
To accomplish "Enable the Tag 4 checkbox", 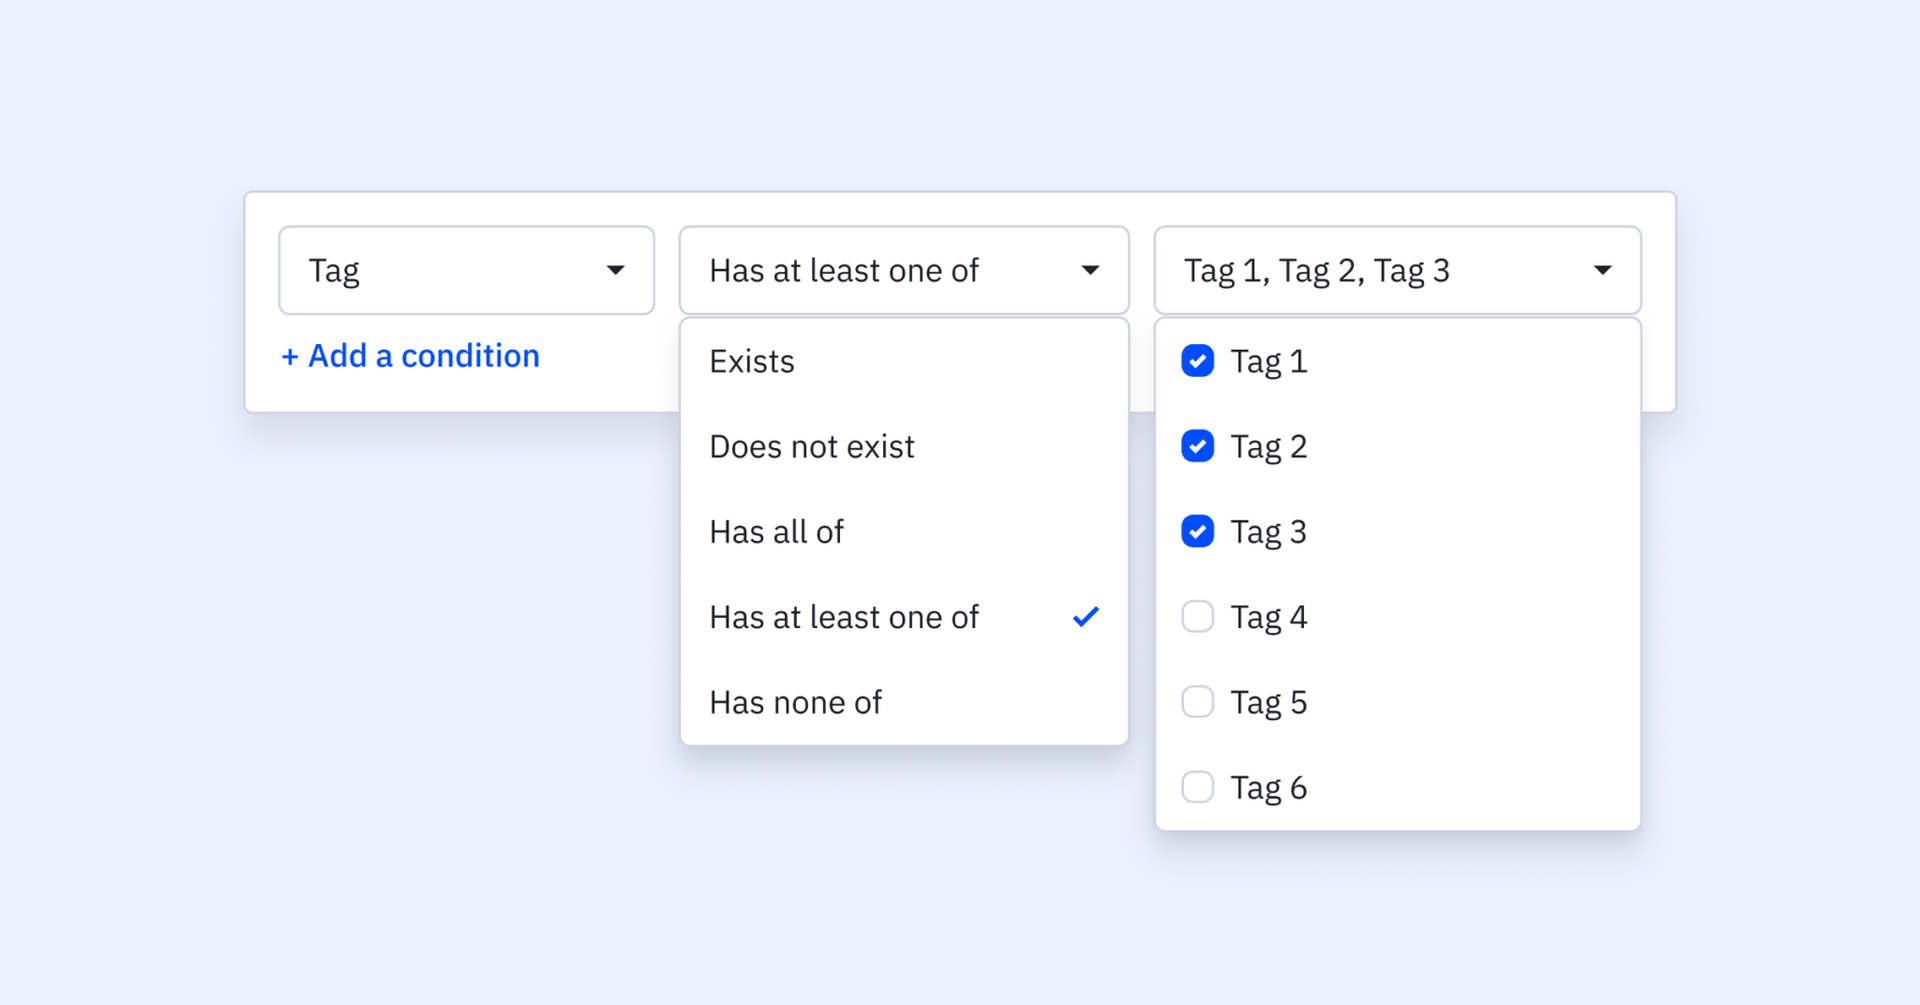I will (1197, 617).
